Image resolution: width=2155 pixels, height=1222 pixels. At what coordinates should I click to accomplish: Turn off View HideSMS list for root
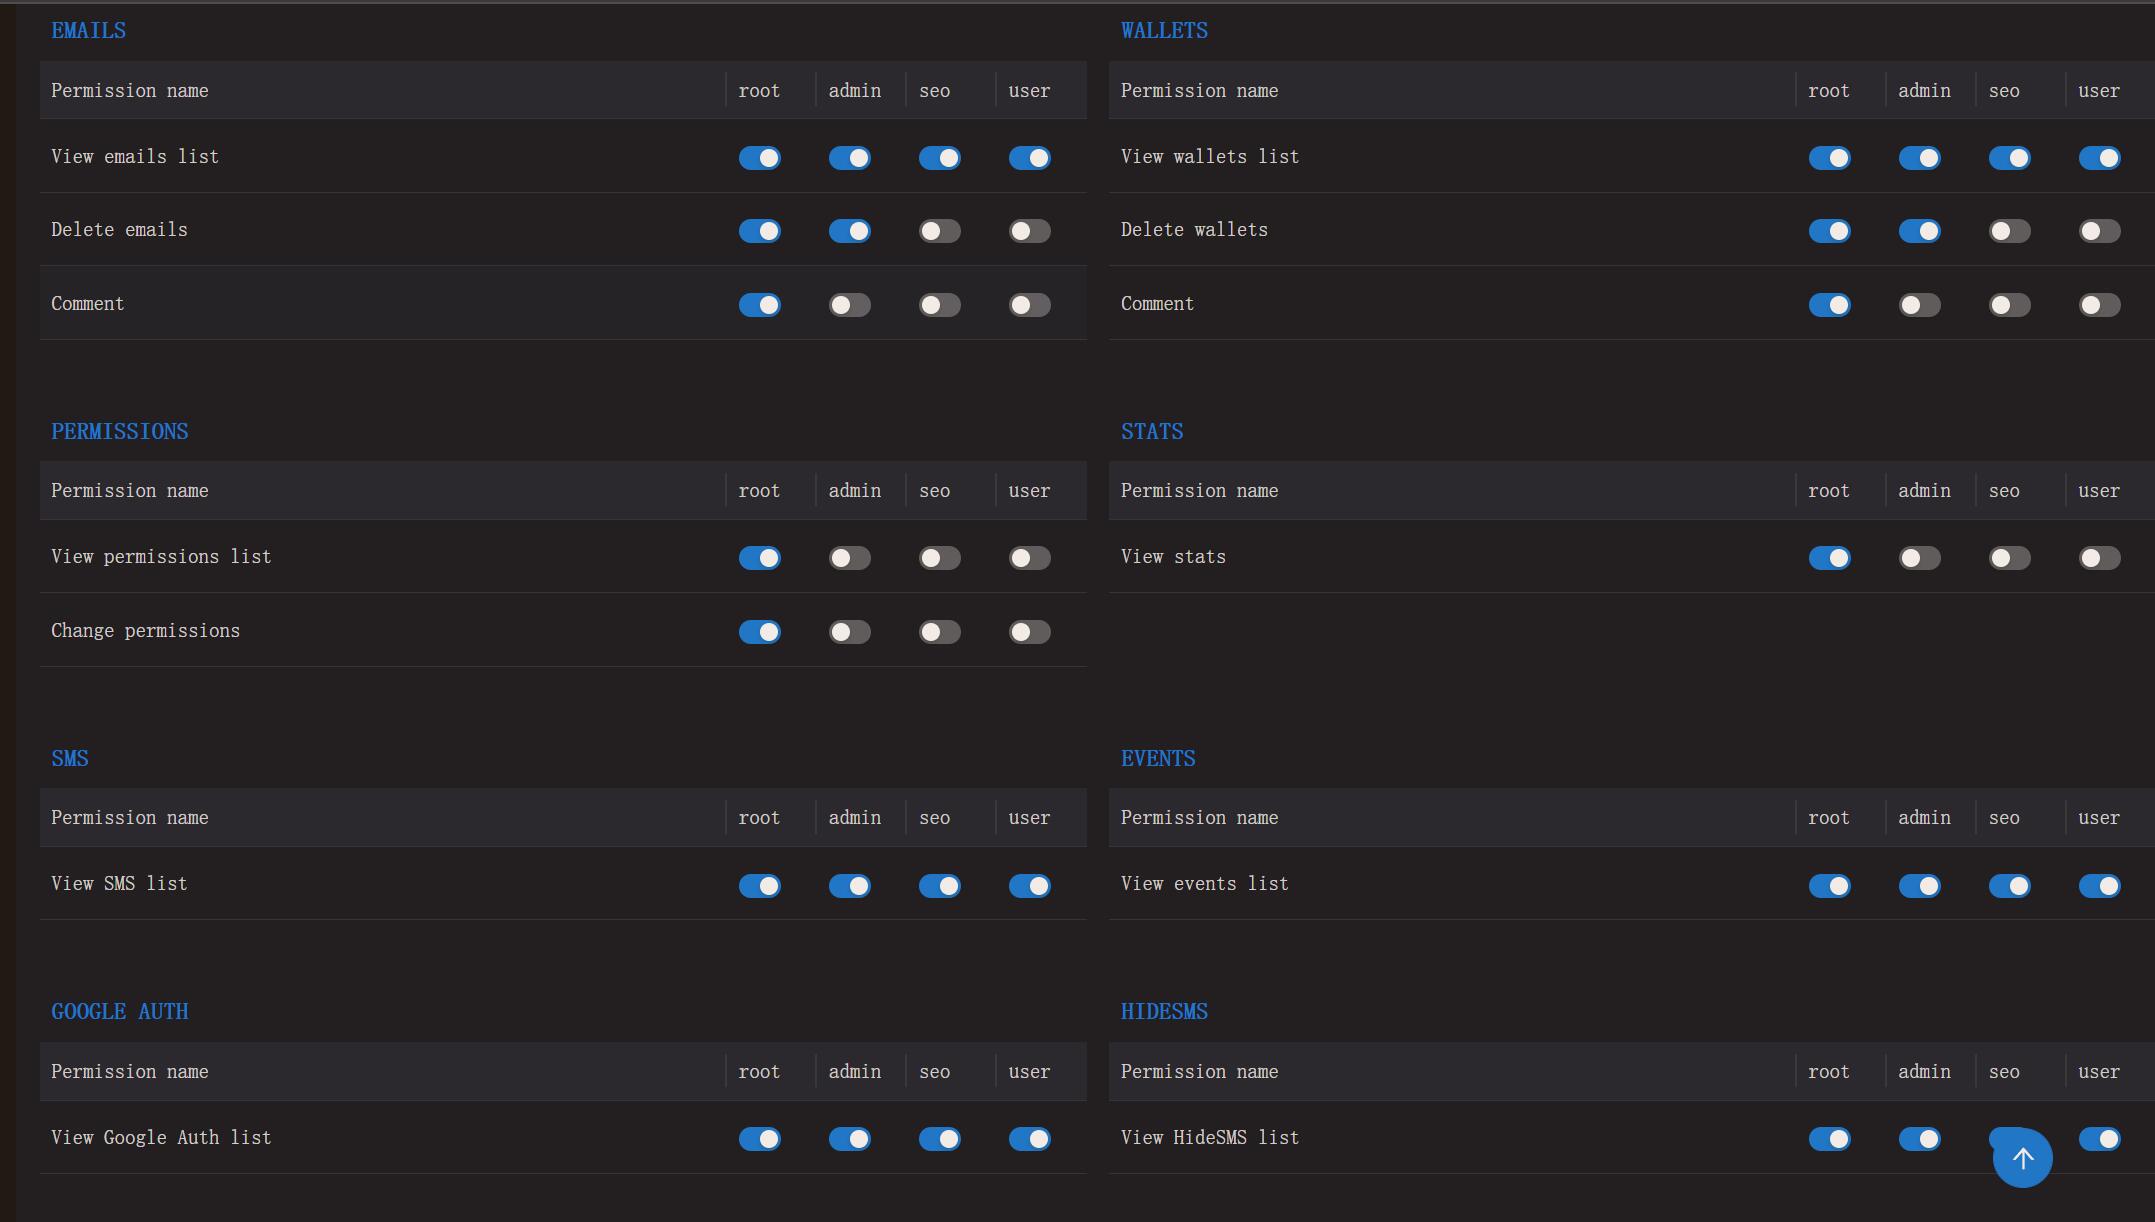(x=1829, y=1139)
